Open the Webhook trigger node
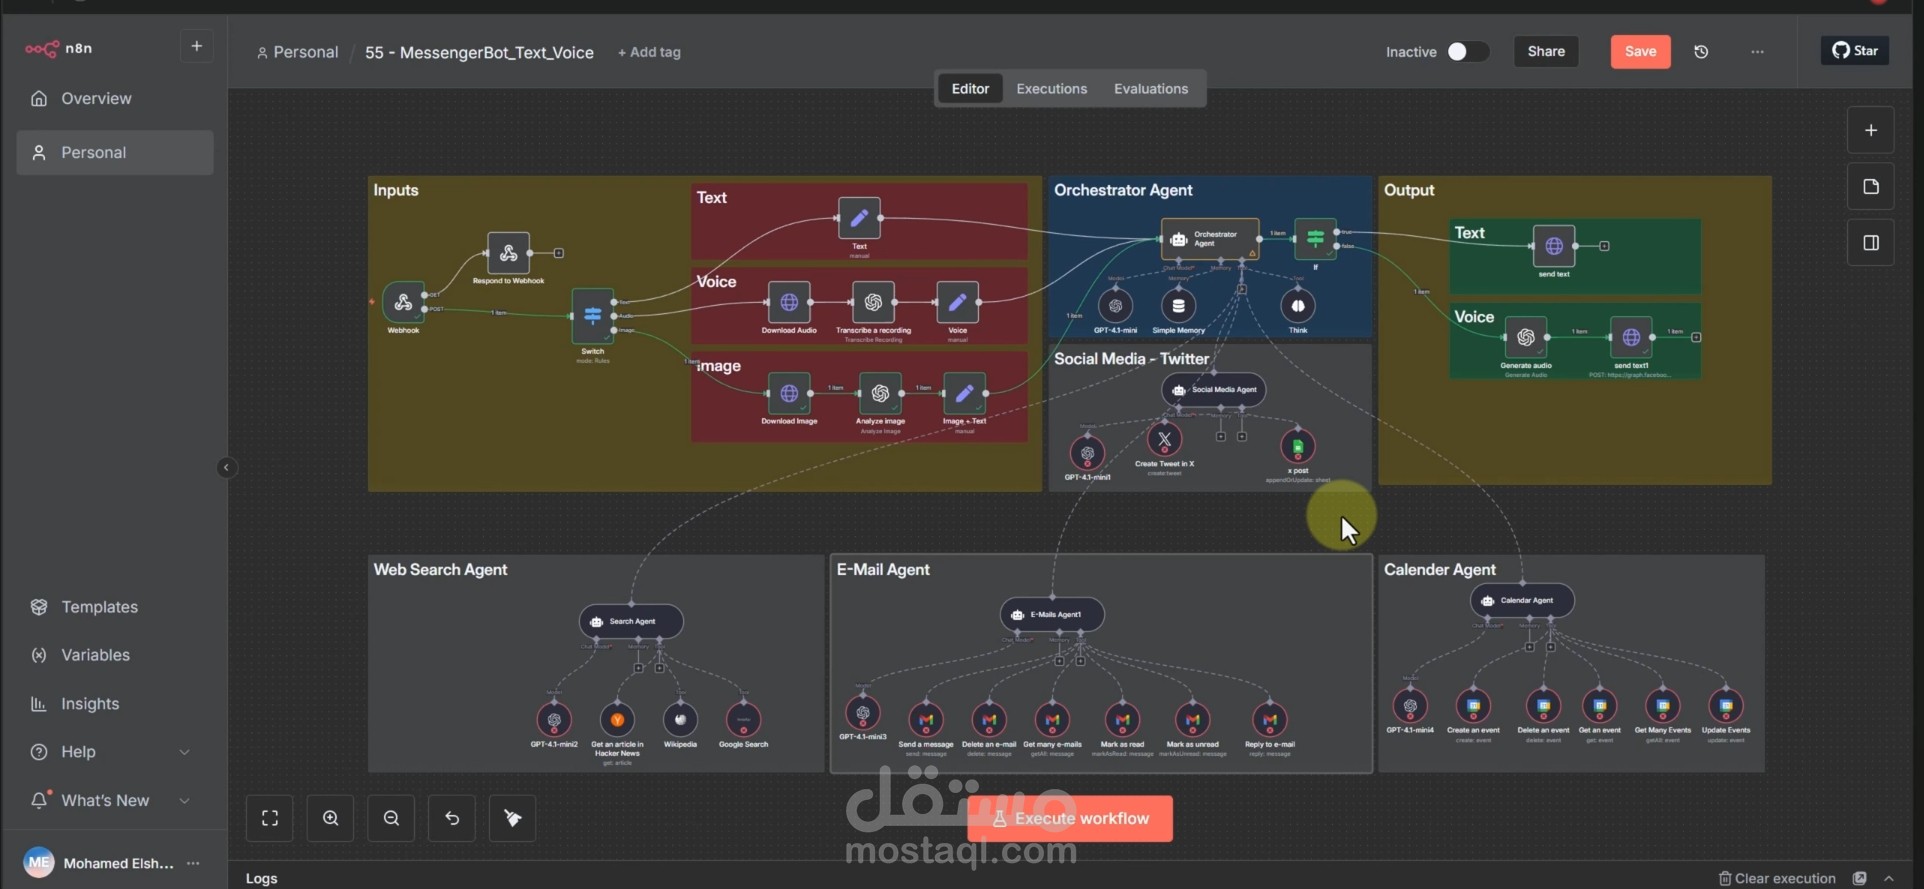 [x=403, y=302]
